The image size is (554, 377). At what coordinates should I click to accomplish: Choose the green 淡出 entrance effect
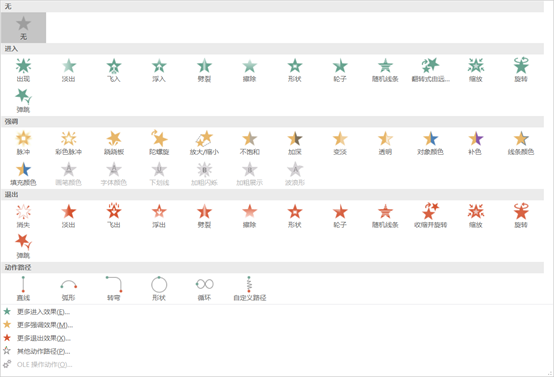69,70
